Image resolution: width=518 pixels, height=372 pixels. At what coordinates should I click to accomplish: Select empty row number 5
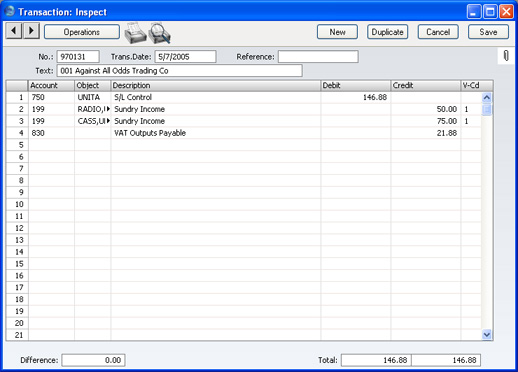17,145
